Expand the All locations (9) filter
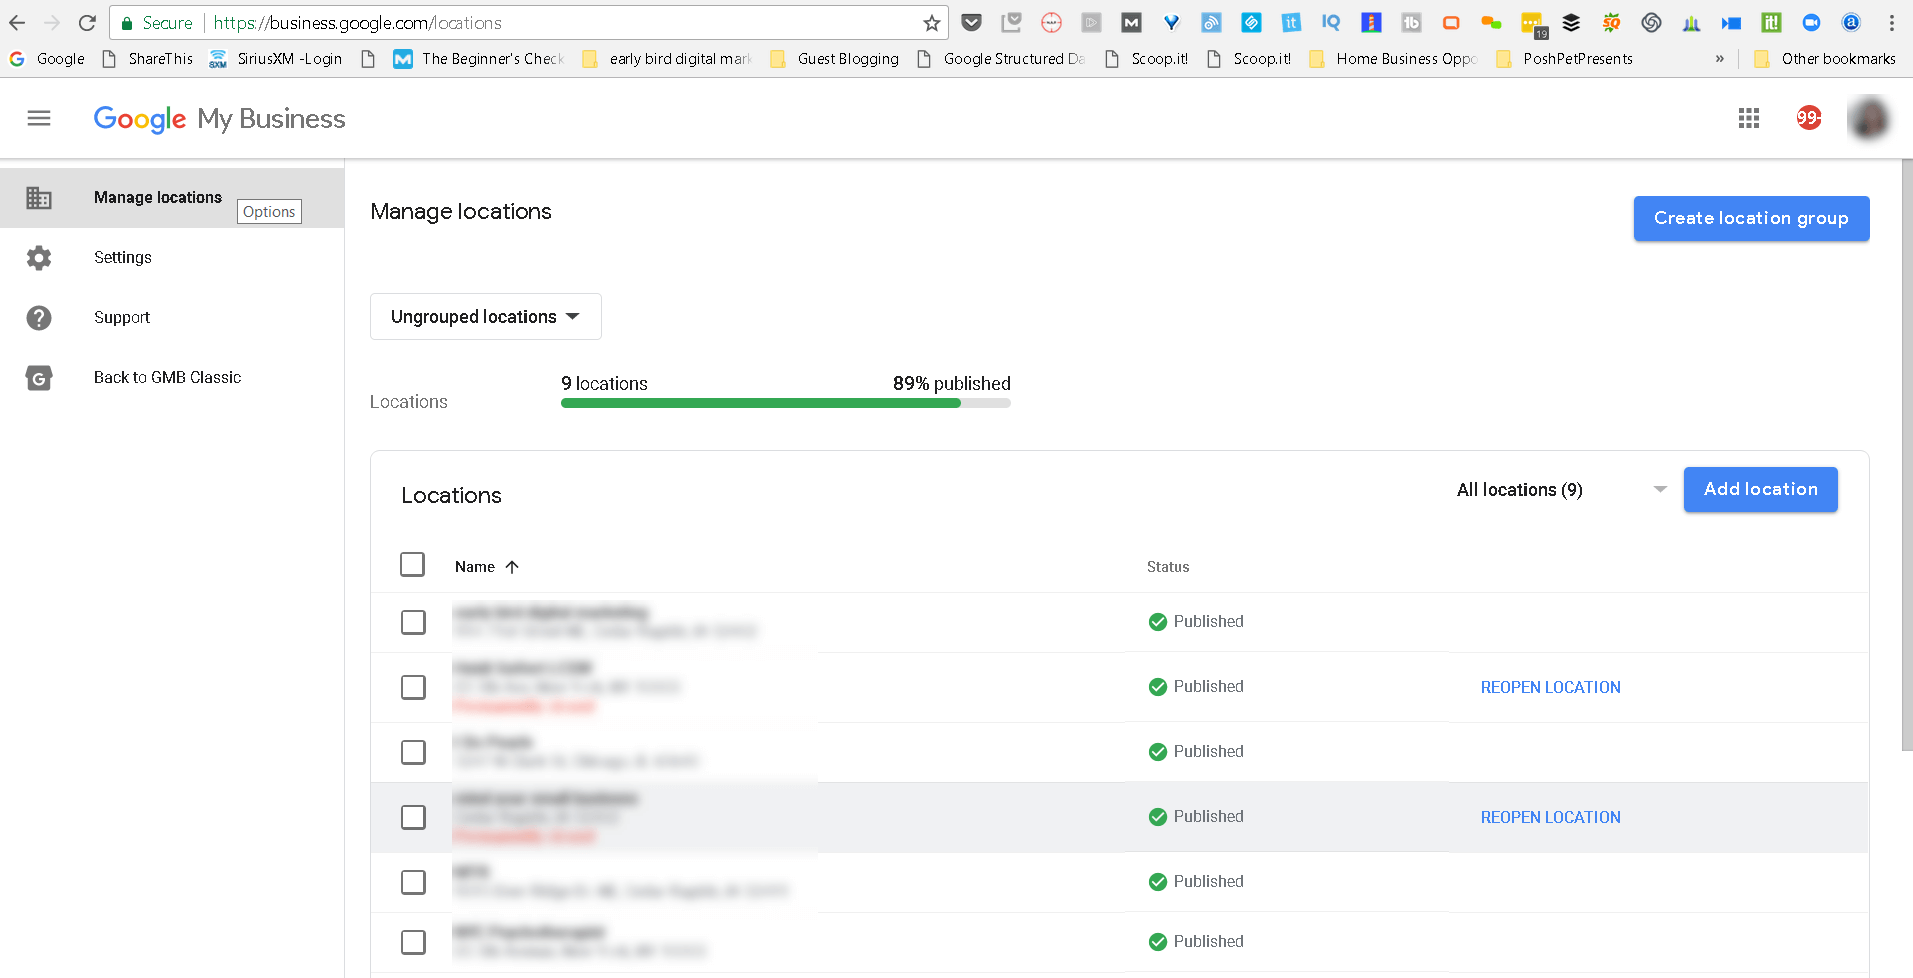1913x978 pixels. pyautogui.click(x=1559, y=489)
